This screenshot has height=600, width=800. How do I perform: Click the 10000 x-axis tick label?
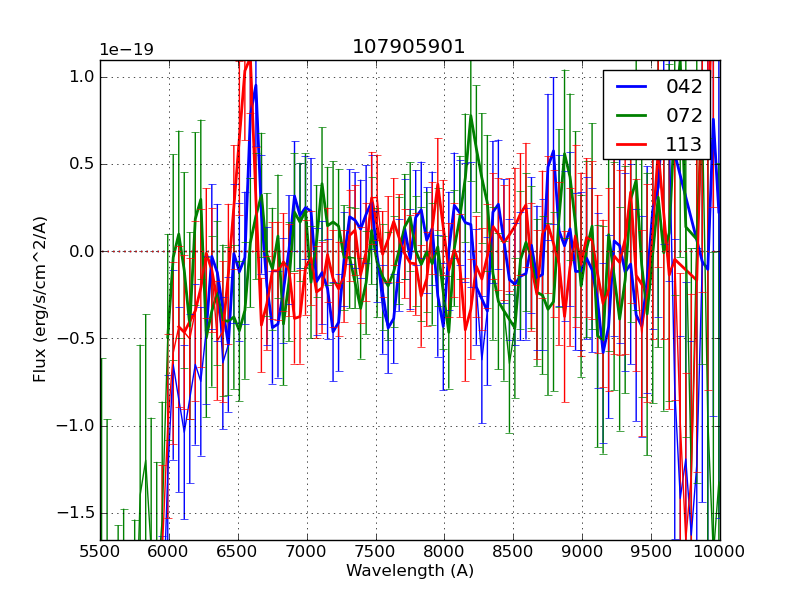tap(720, 552)
